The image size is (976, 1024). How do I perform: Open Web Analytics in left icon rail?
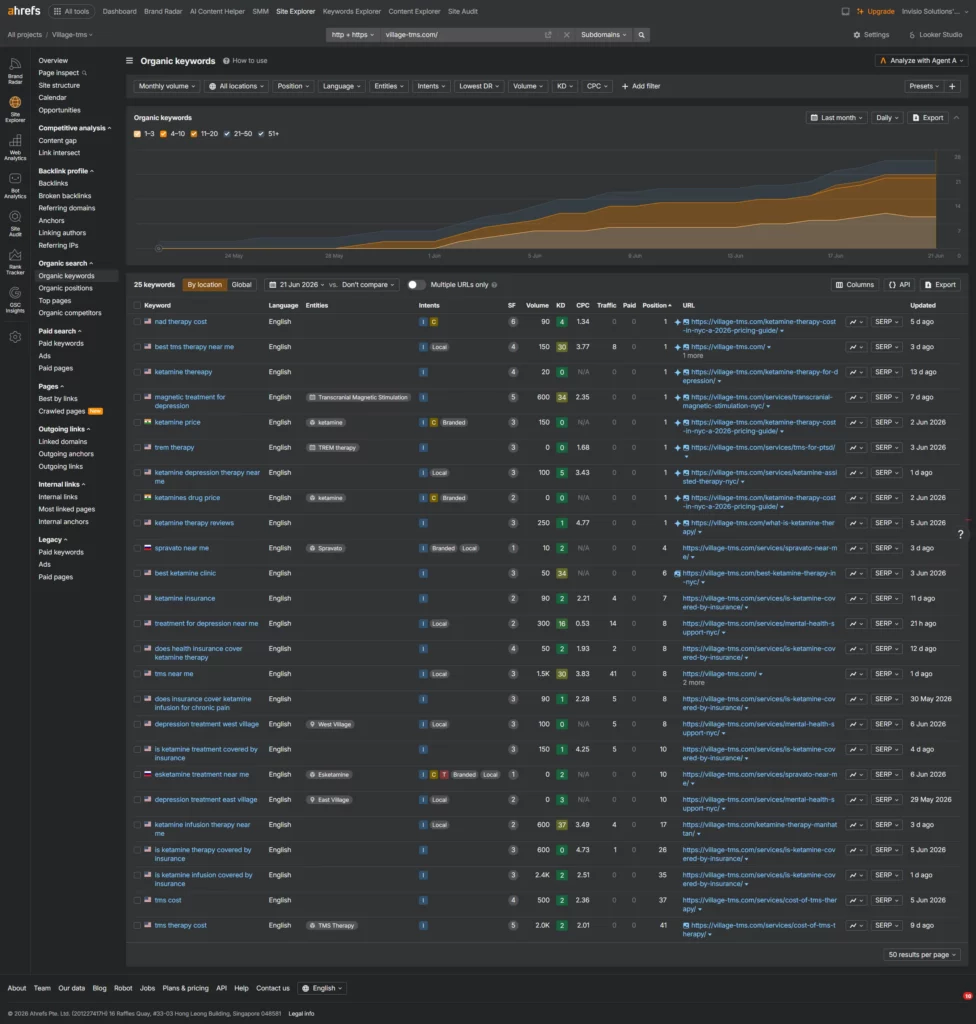click(x=15, y=147)
